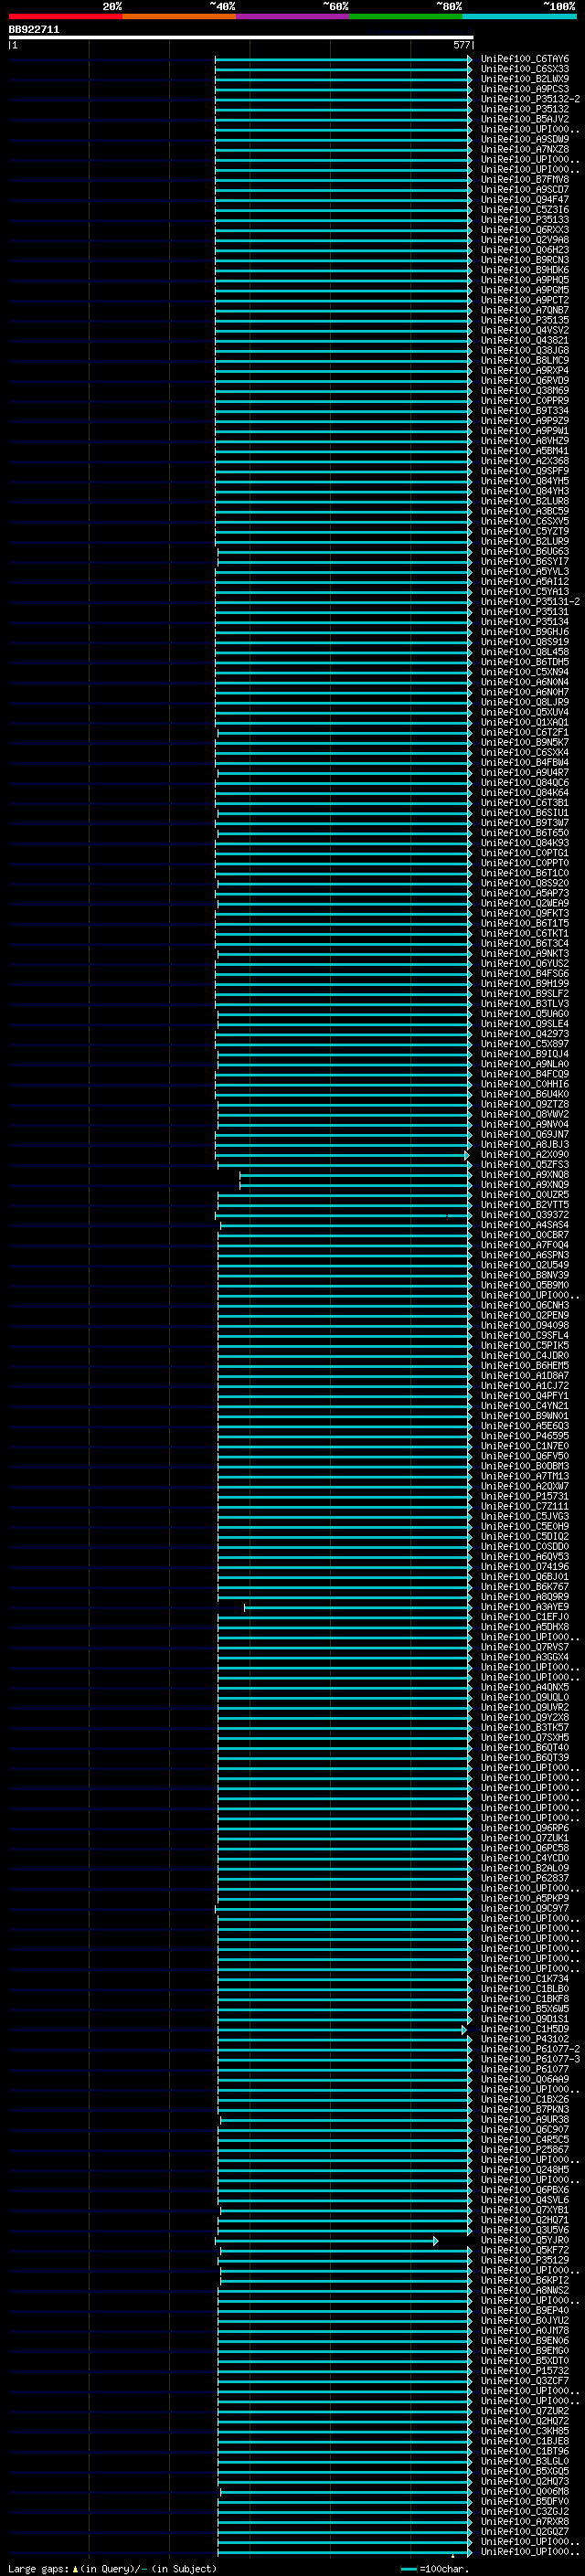Open hit UniRef100_C6SX33
Screen dimensions: 585x2576
point(524,69)
